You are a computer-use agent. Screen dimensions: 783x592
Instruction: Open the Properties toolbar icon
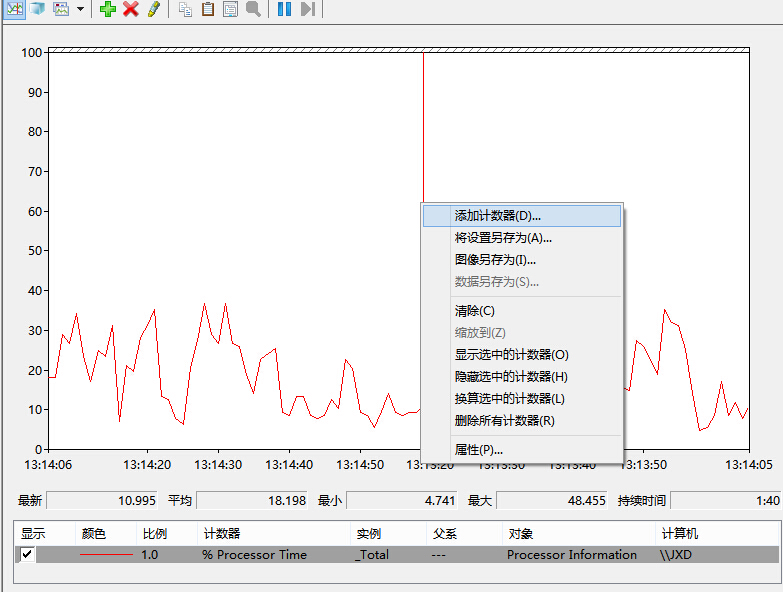tap(230, 9)
